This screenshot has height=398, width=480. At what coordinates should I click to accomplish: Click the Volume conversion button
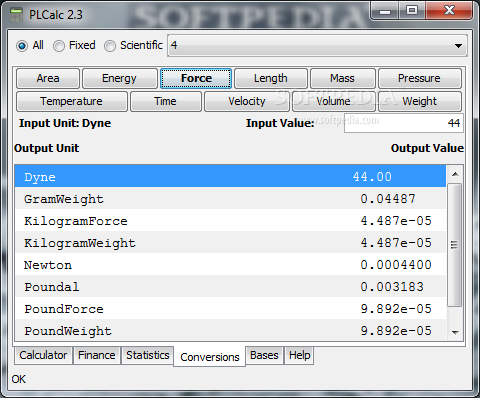pos(334,101)
